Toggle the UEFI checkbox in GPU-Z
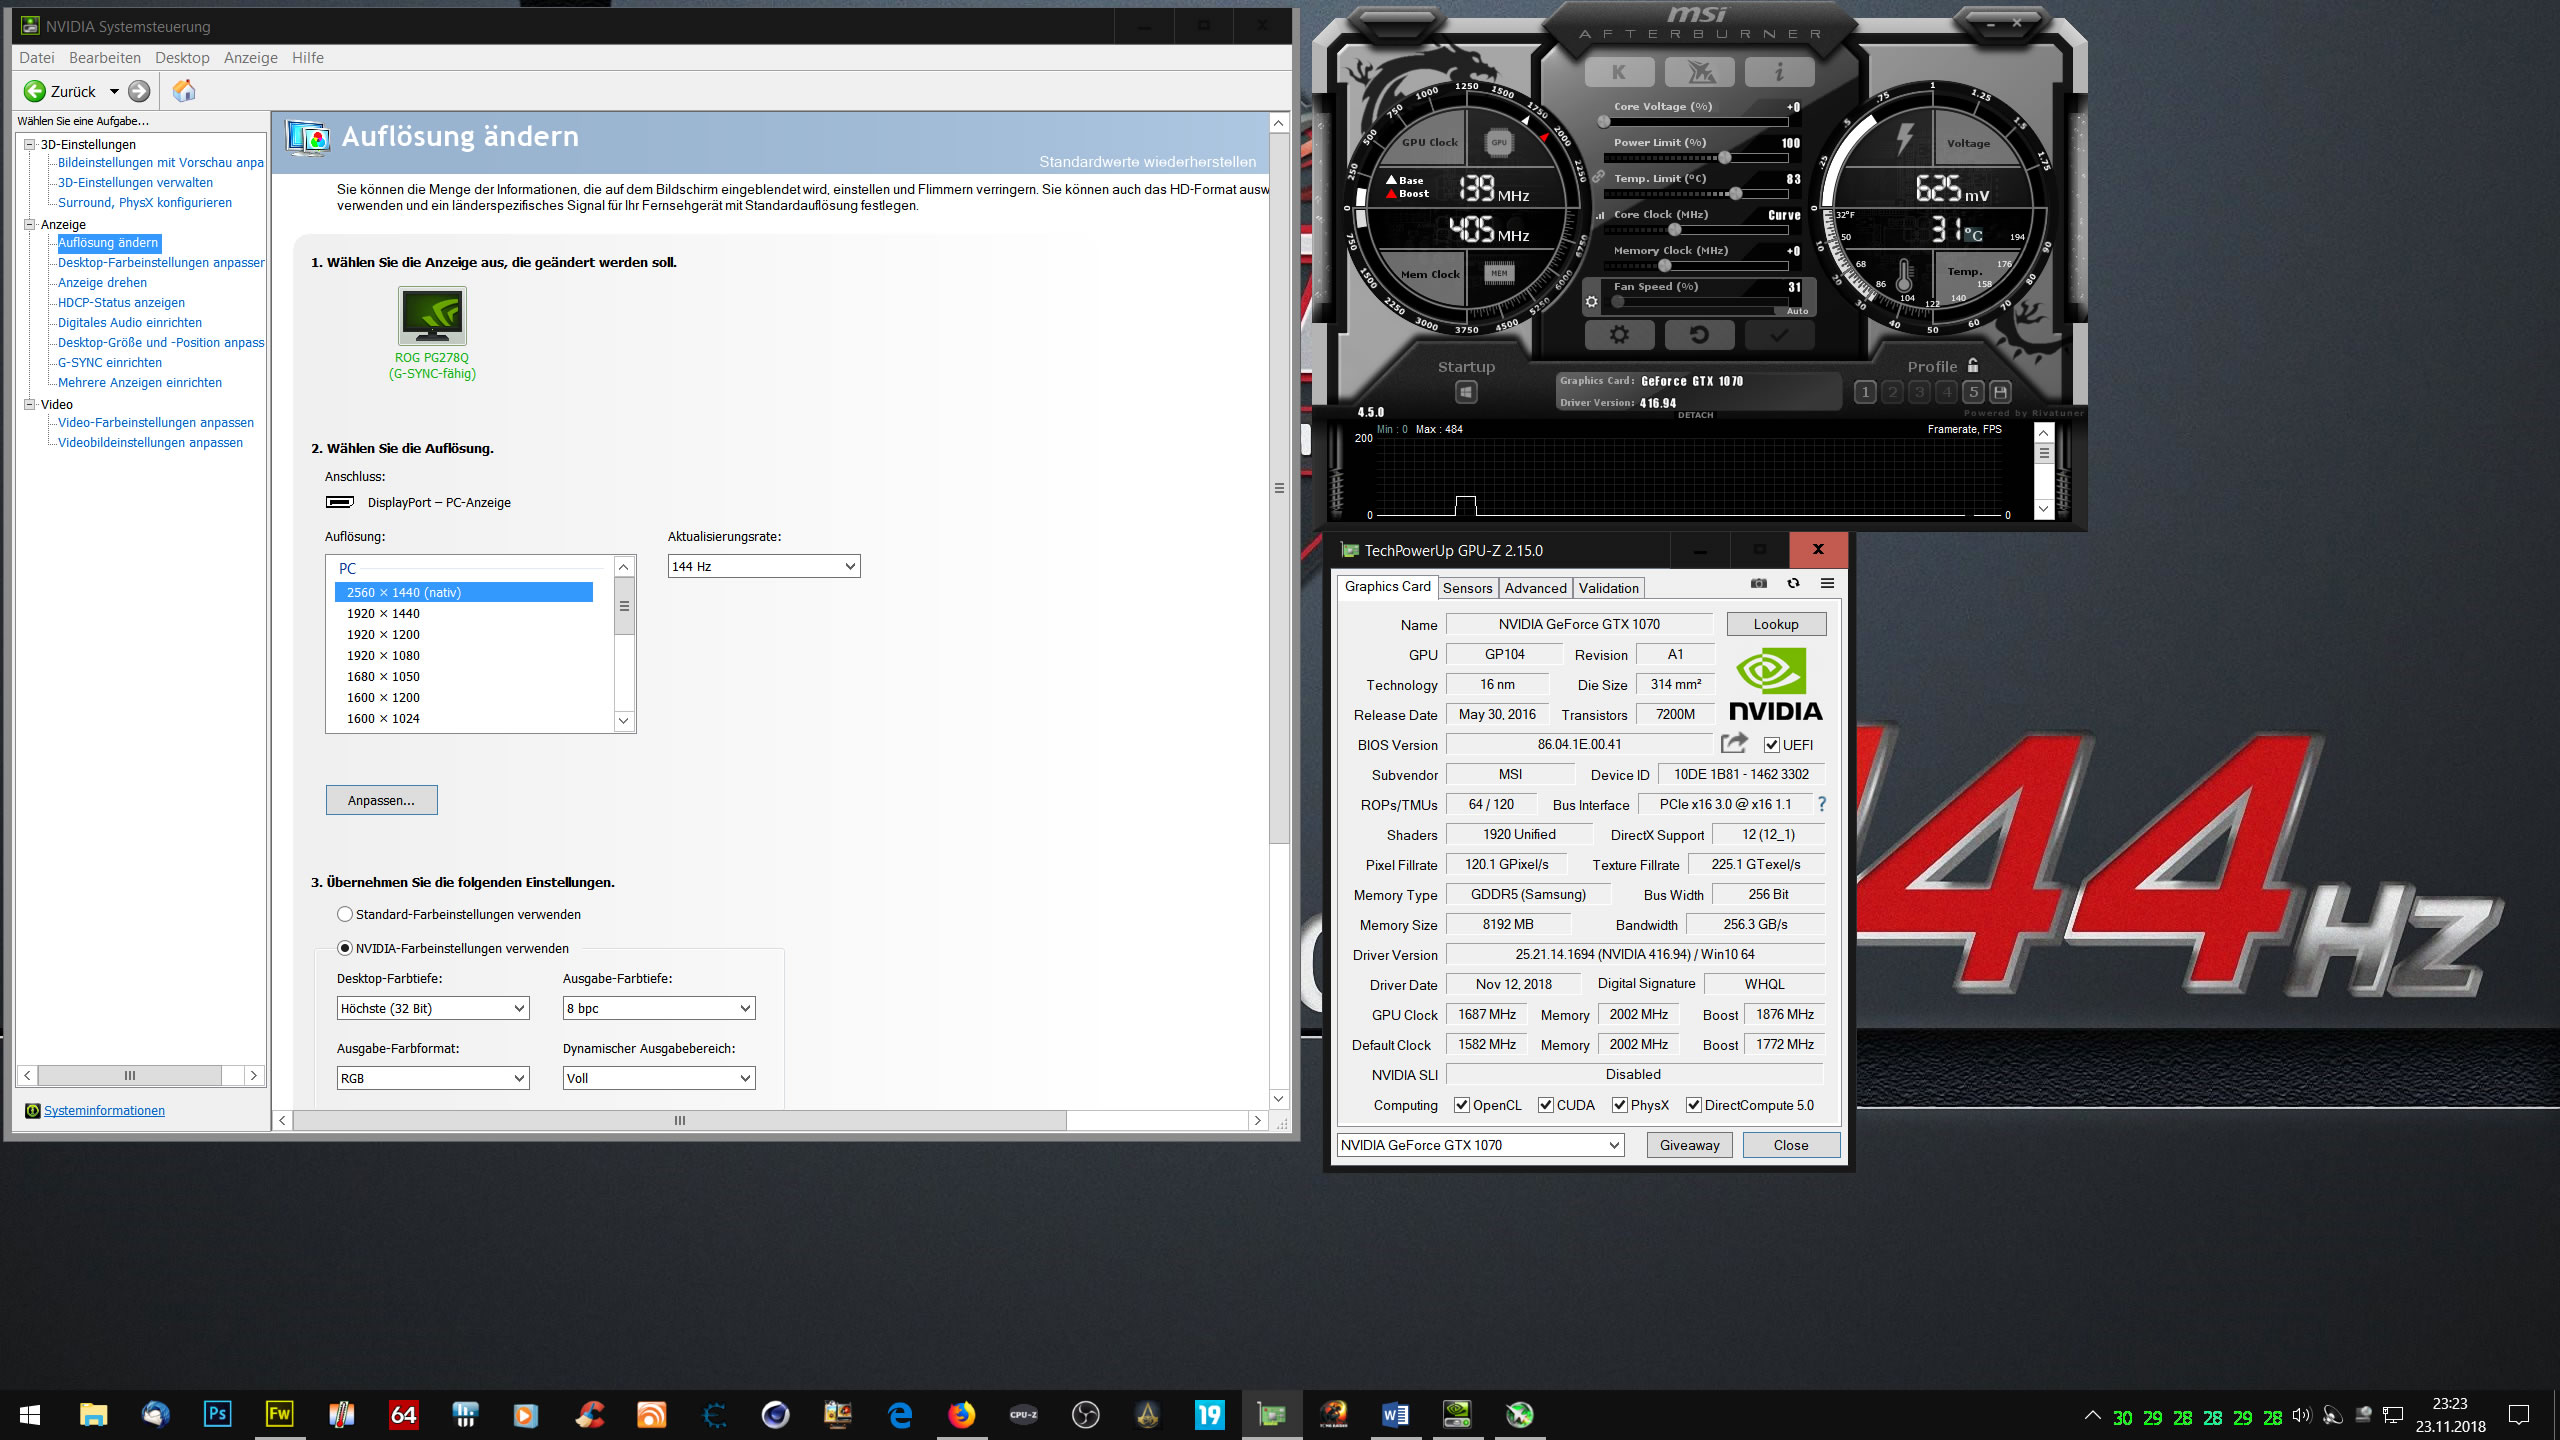 tap(1772, 745)
